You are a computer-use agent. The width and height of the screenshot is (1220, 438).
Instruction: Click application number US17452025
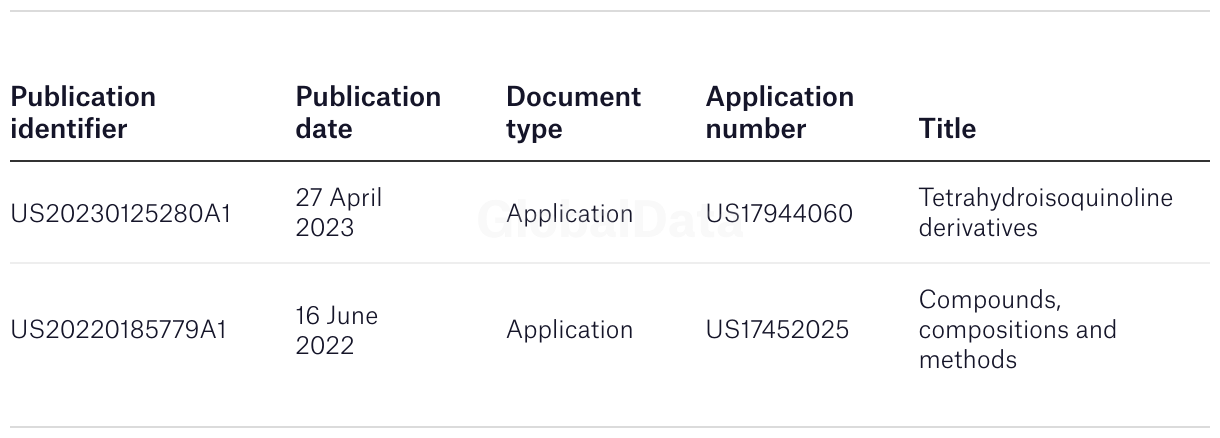(x=777, y=330)
